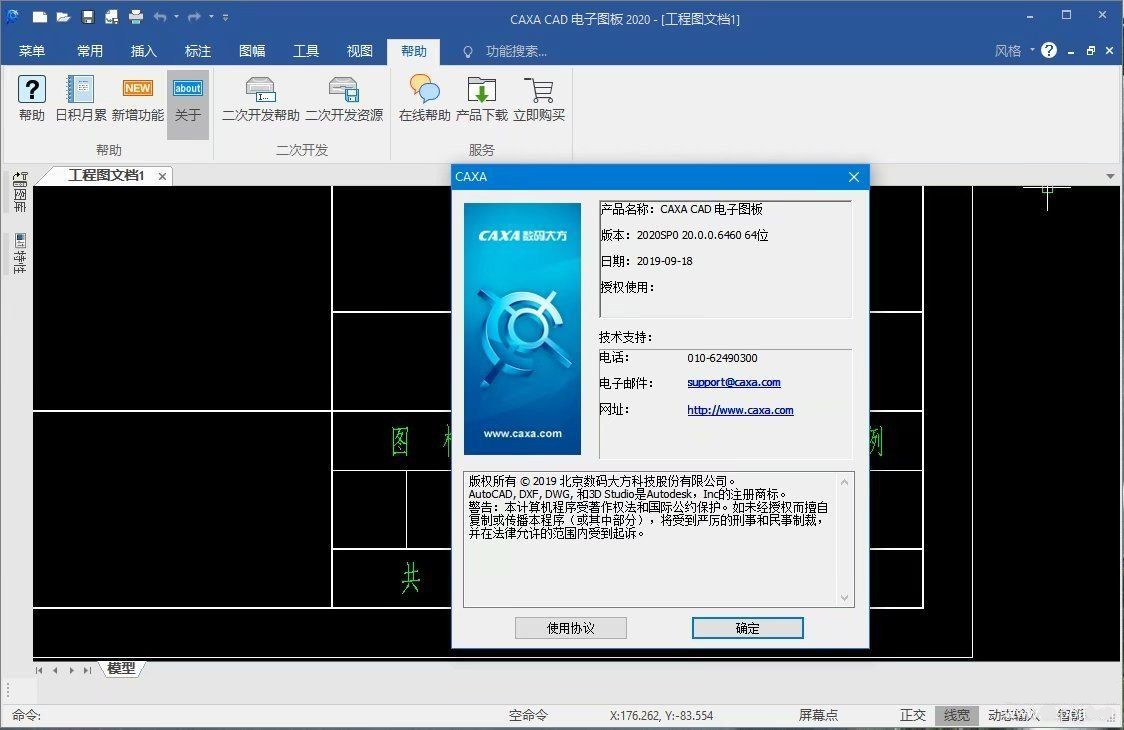This screenshot has height=730, width=1124.
Task: Open 二次开发帮助 development help
Action: pos(260,99)
